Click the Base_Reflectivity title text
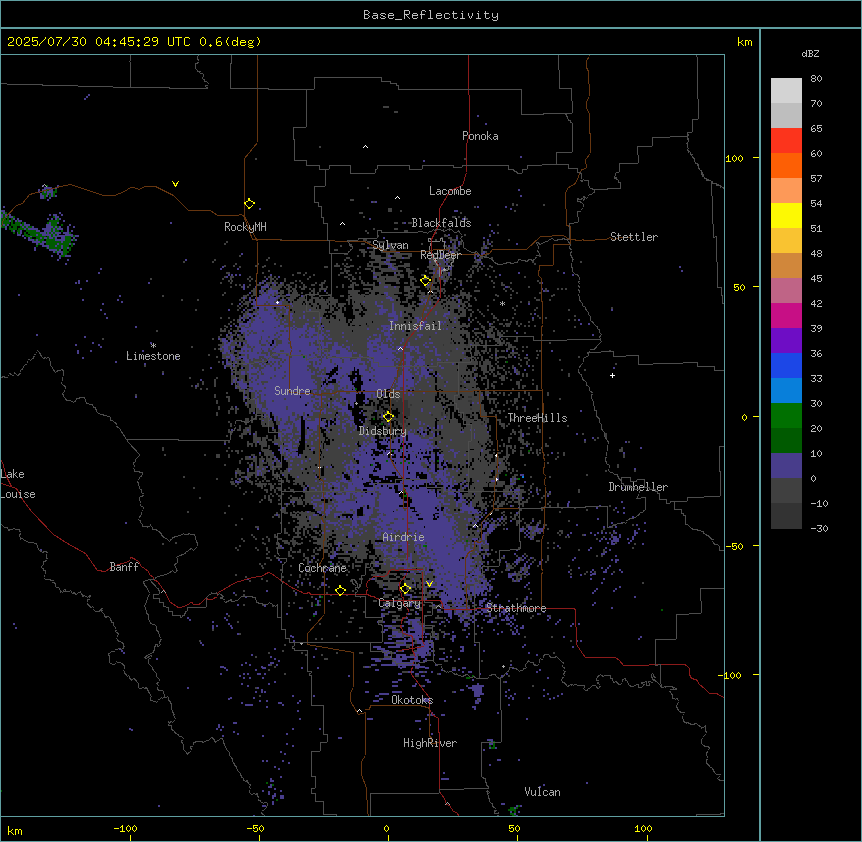This screenshot has width=862, height=842. pyautogui.click(x=431, y=15)
